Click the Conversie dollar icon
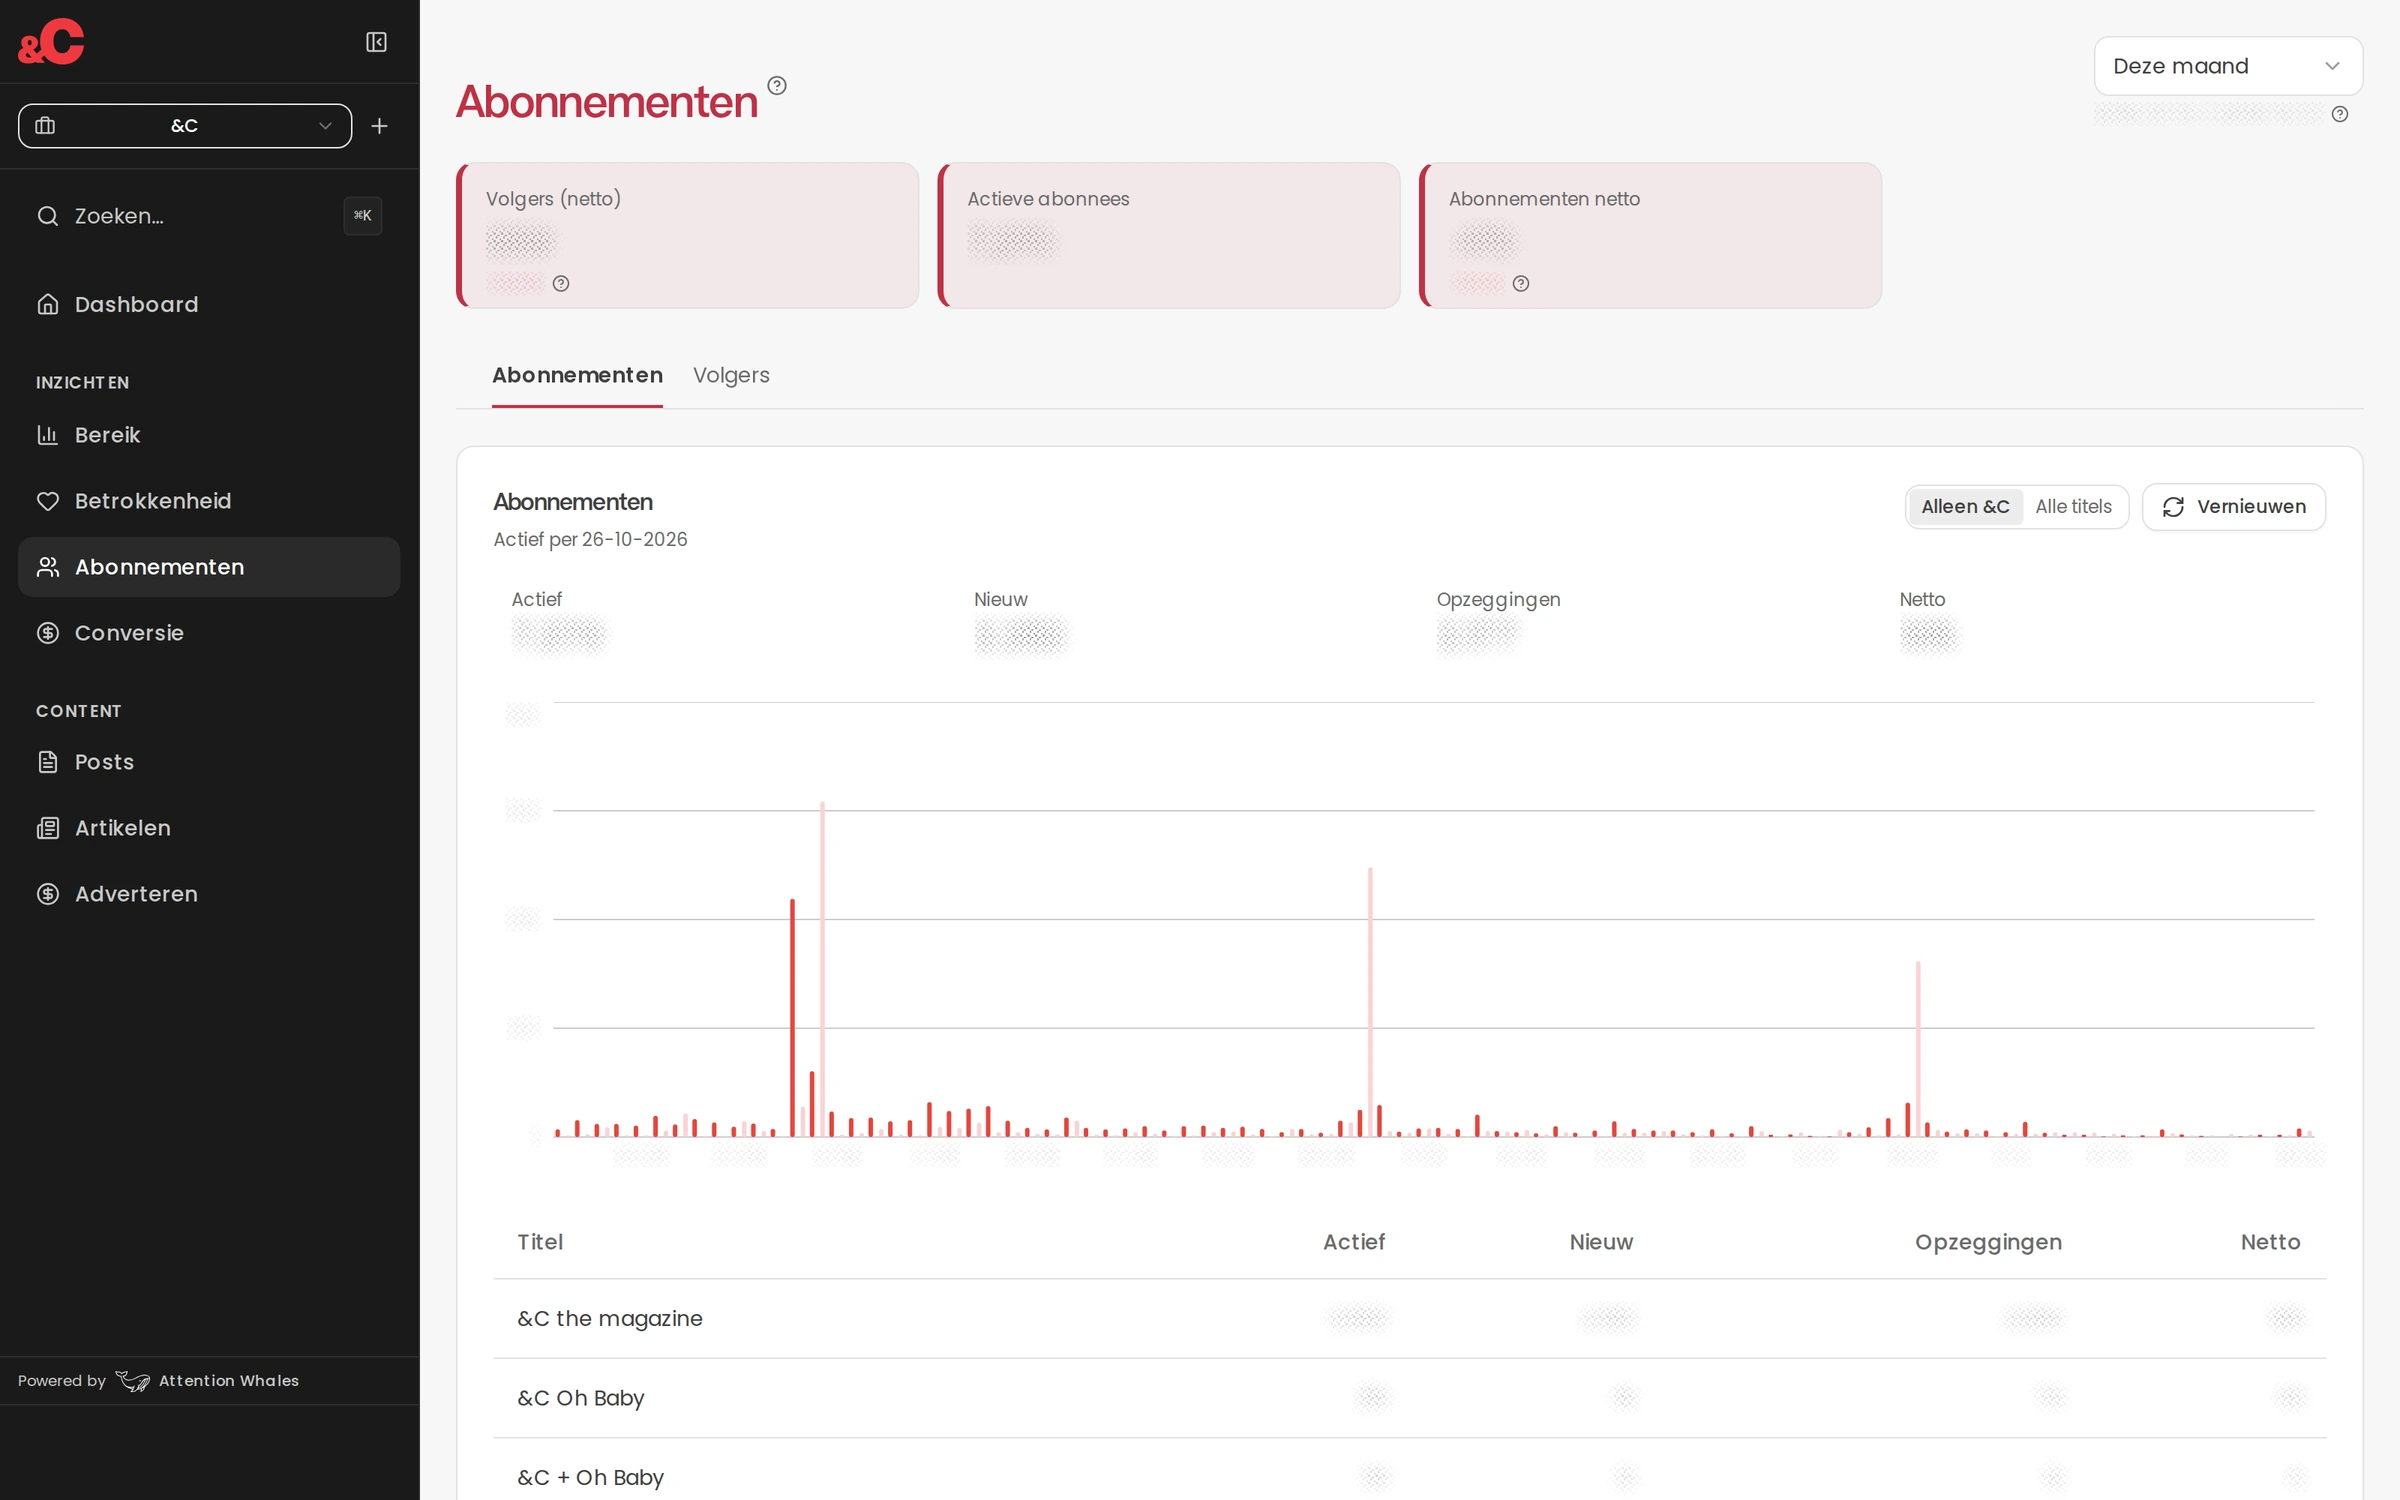Screen dimensions: 2400x1500 pos(48,633)
